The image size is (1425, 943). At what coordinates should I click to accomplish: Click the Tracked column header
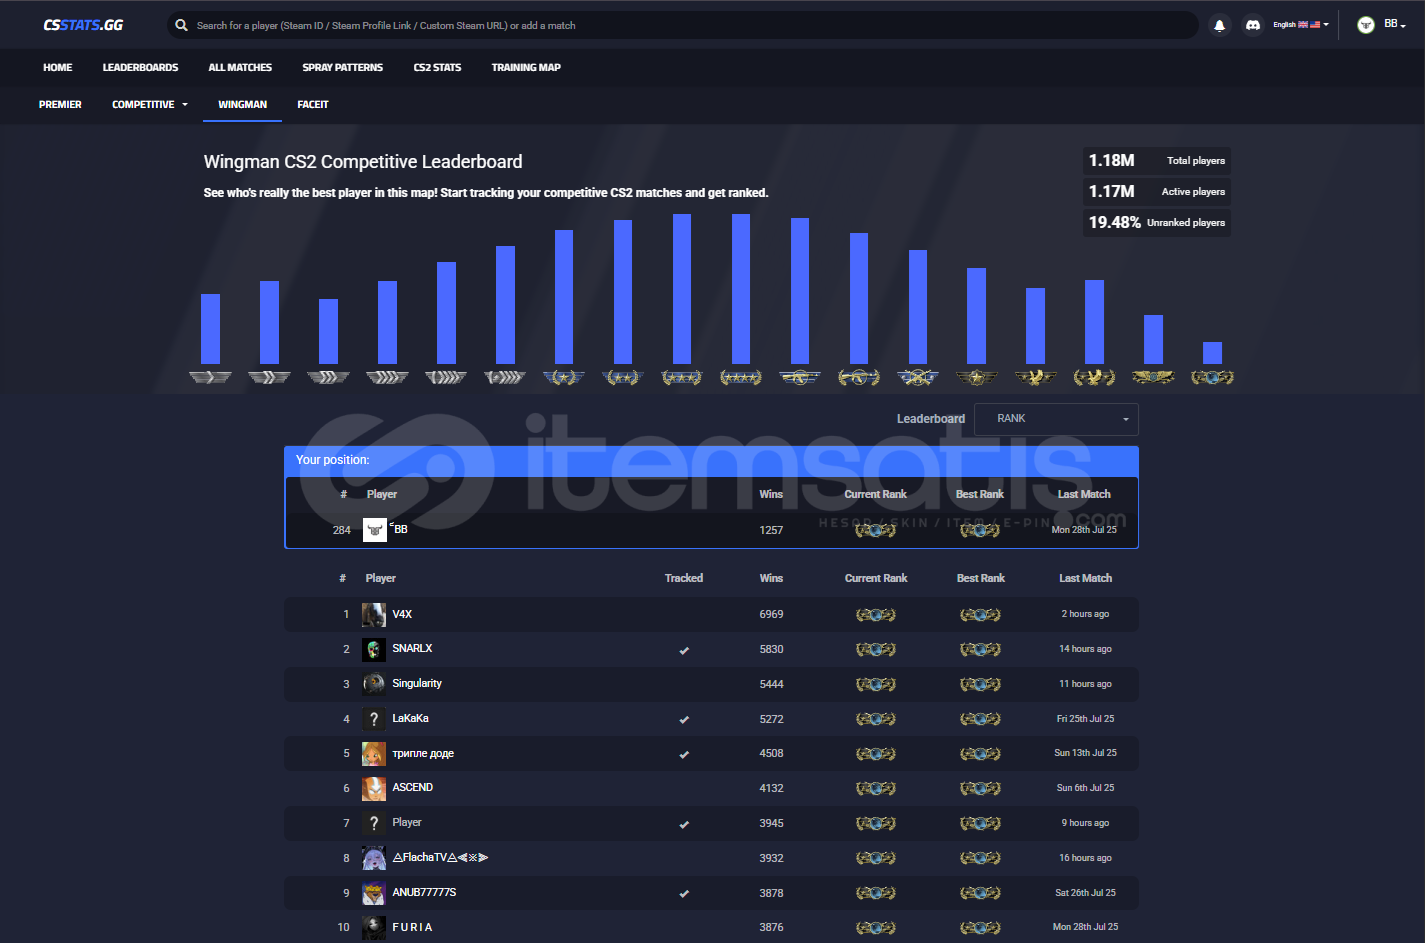[x=684, y=578]
